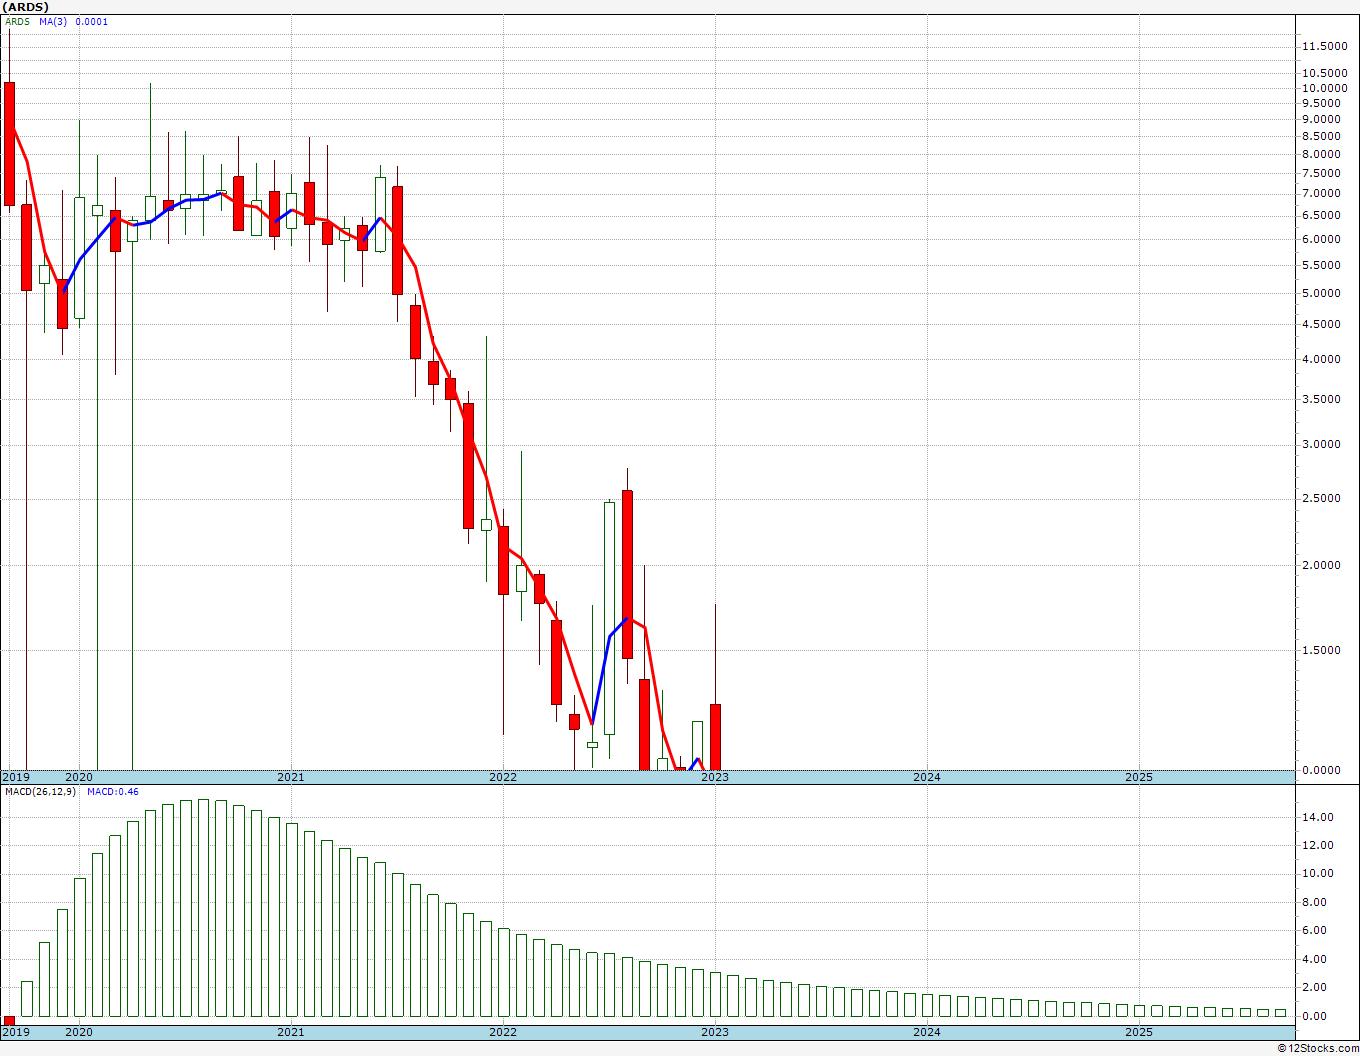Viewport: 1360px width, 1056px height.
Task: Select the 2024 marker on price timeline
Action: pyautogui.click(x=926, y=777)
